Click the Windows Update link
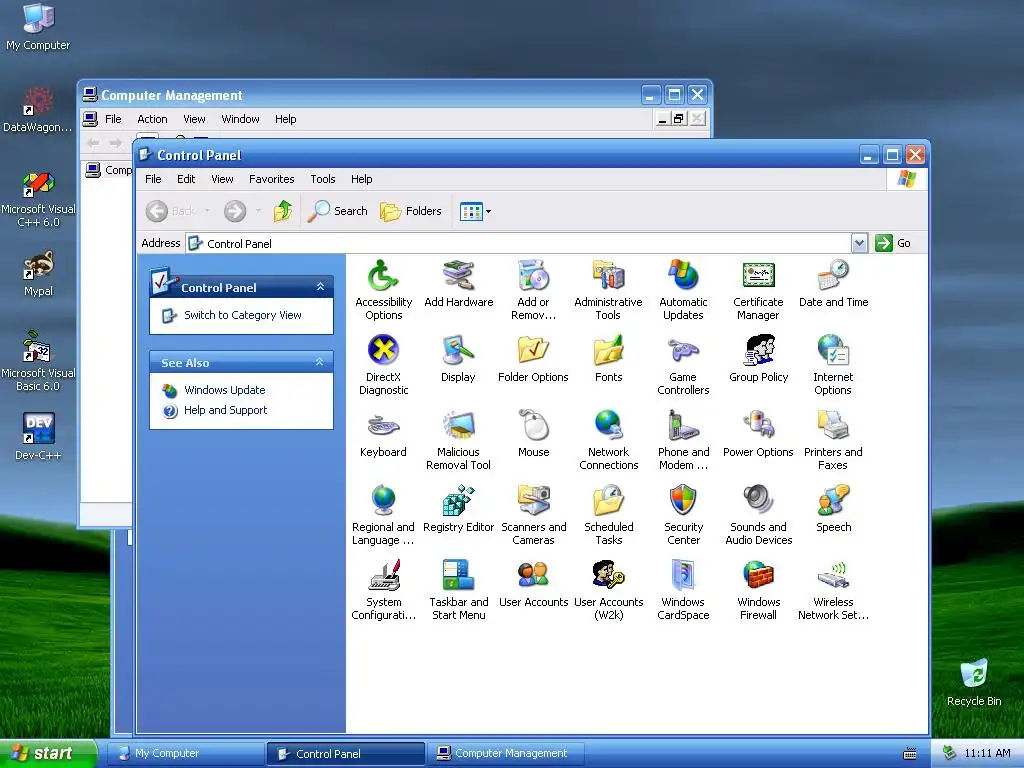 point(224,390)
